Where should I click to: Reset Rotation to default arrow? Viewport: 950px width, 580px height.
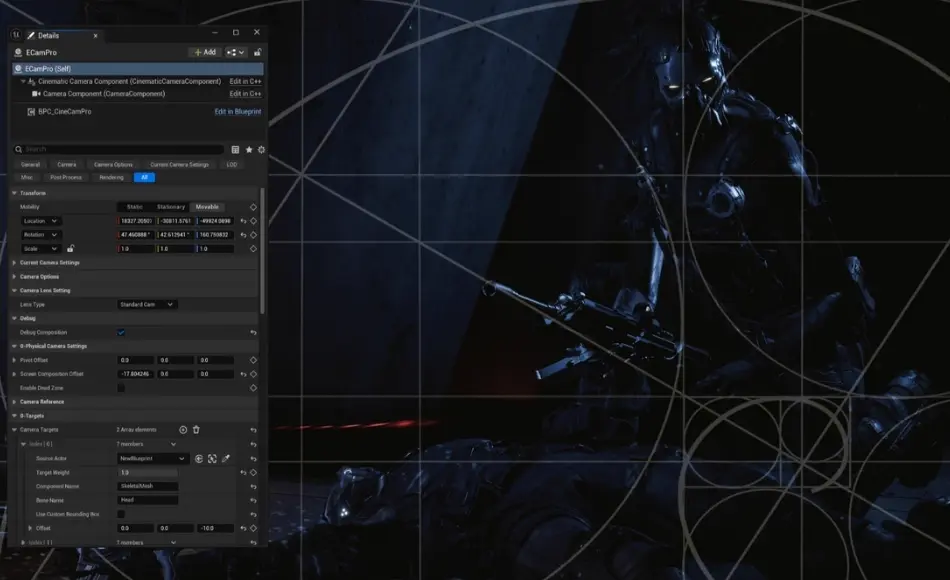coord(243,235)
